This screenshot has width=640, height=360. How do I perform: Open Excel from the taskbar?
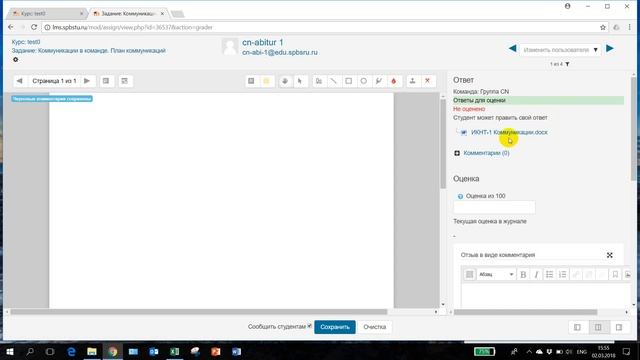(174, 351)
